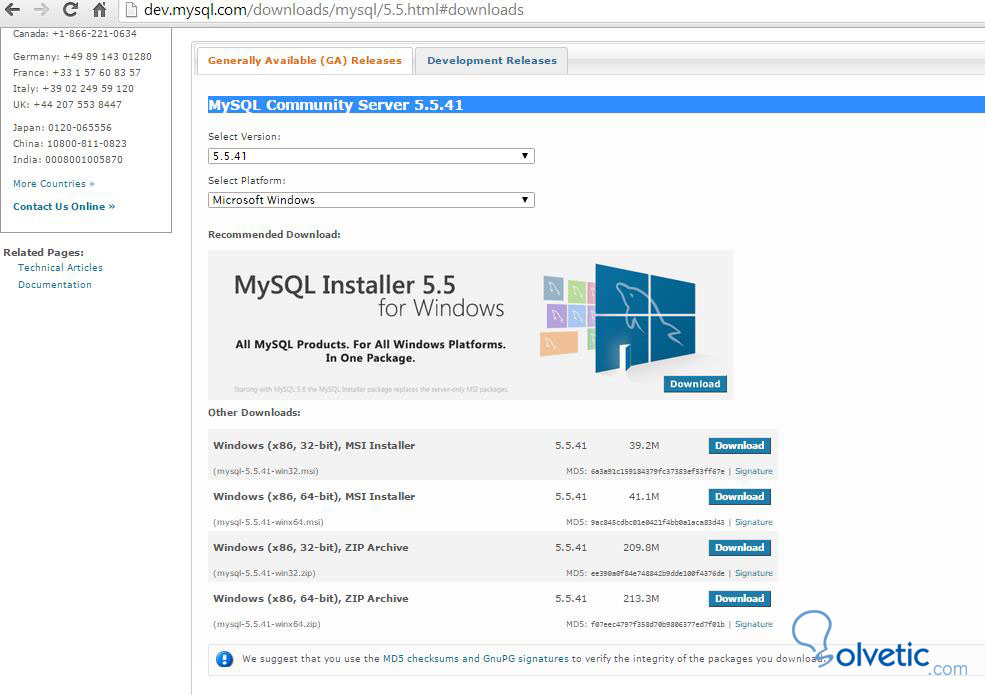Viewport: 985px width, 695px height.
Task: Switch to Generally Available (GA) Releases tab
Action: coord(305,60)
